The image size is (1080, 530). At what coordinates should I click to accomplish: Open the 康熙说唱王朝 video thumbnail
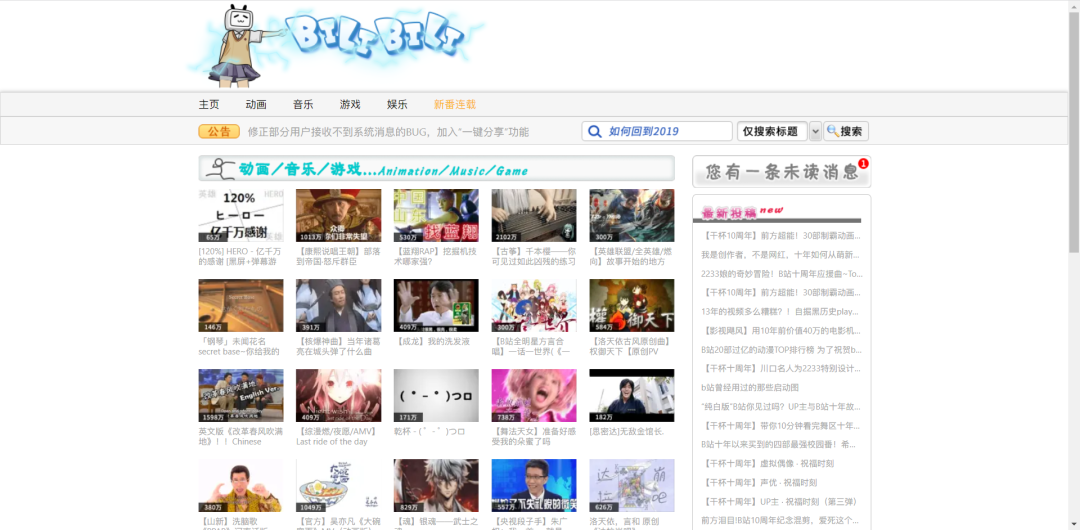pos(338,216)
